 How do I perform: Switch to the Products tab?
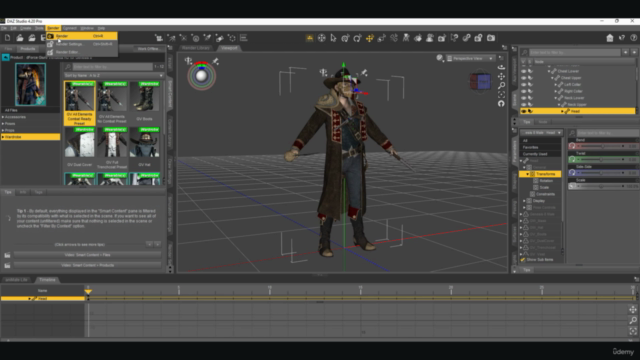click(27, 49)
